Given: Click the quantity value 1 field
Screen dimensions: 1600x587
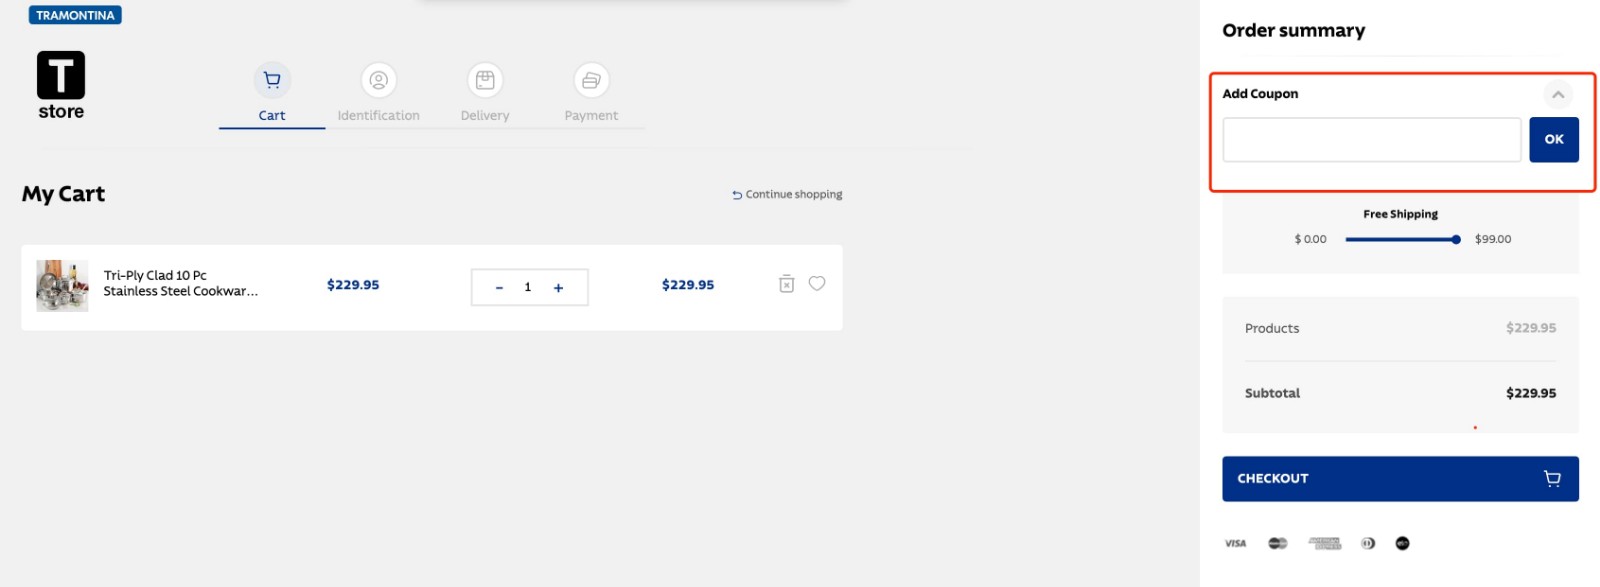Looking at the screenshot, I should click(528, 288).
